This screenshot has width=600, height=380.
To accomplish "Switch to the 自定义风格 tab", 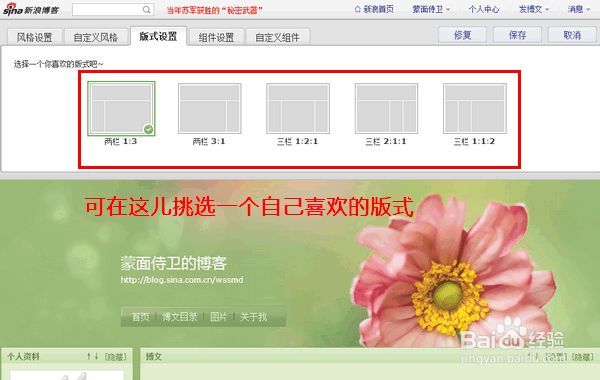I will click(96, 37).
